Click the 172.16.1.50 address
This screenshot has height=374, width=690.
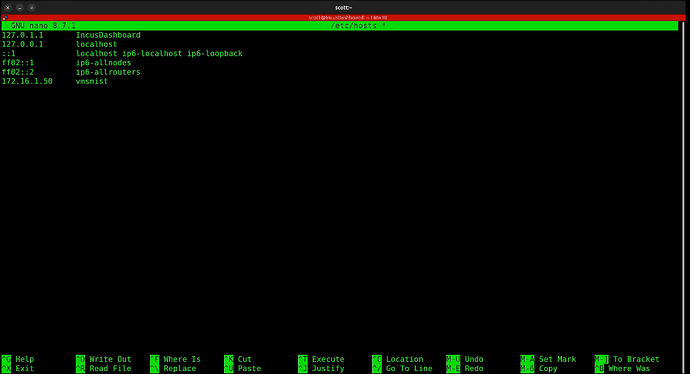click(x=27, y=81)
